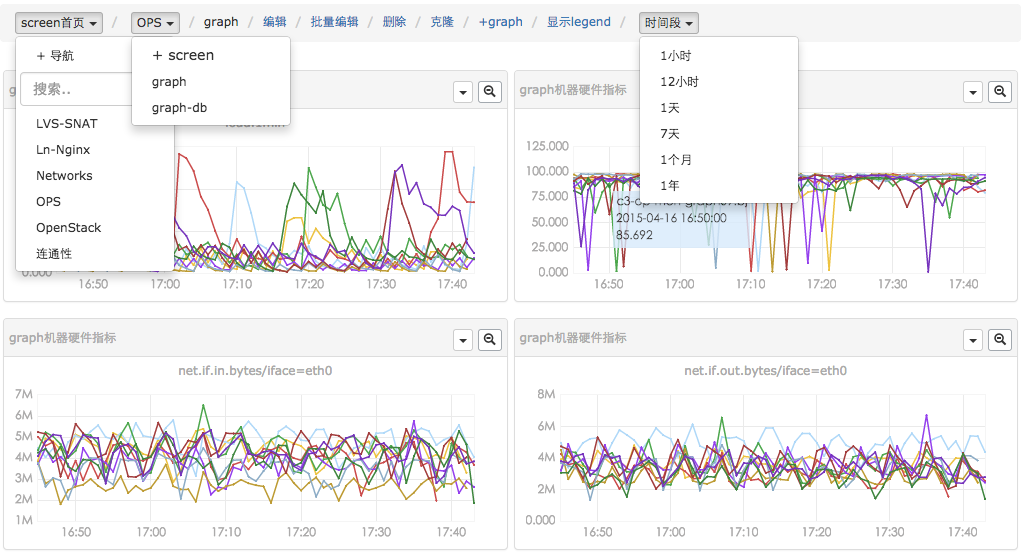Select 连通性 from the screen list

tap(54, 254)
